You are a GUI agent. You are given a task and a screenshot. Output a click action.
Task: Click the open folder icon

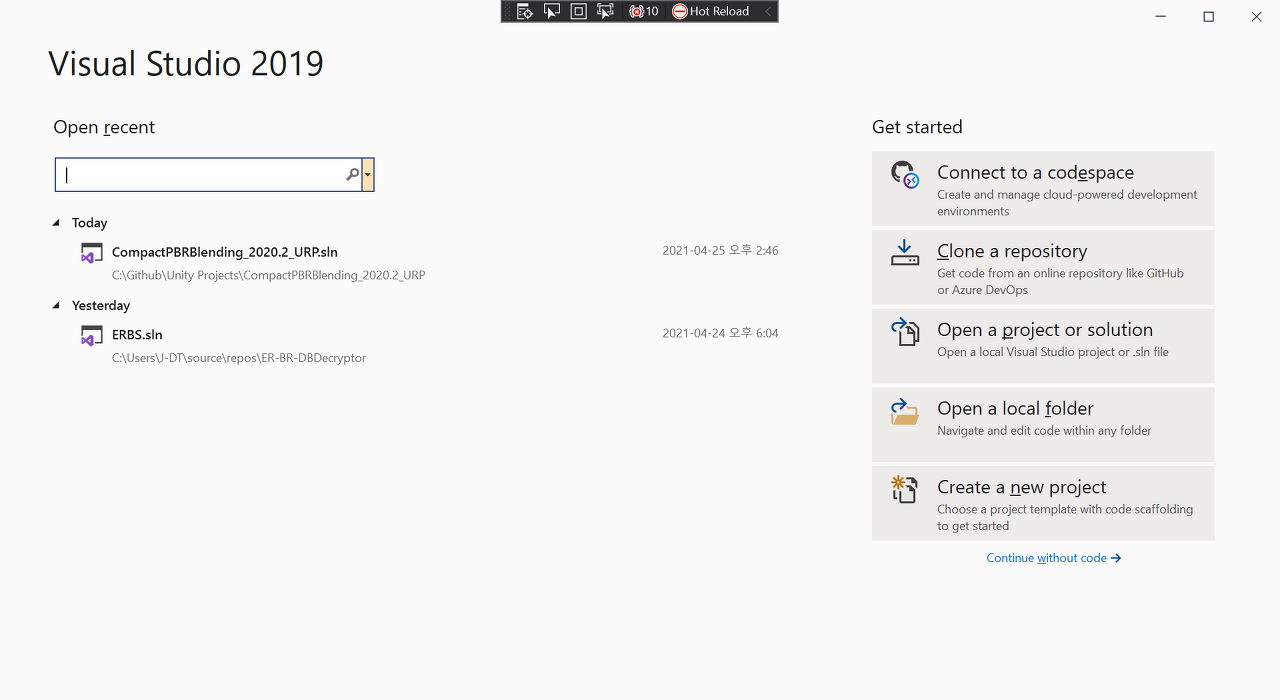click(x=904, y=411)
